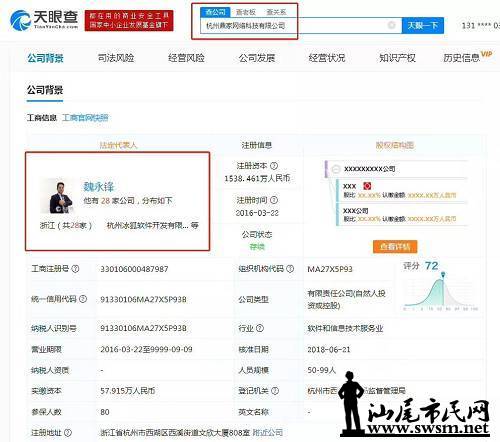Click the 实缴资本 value 57.915万人民币
500x442 pixels.
pyautogui.click(x=128, y=391)
